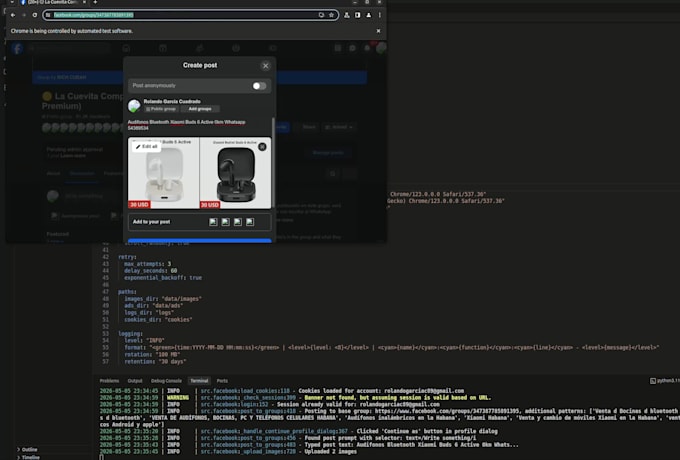Open Chrome profile avatar icon

369,15
